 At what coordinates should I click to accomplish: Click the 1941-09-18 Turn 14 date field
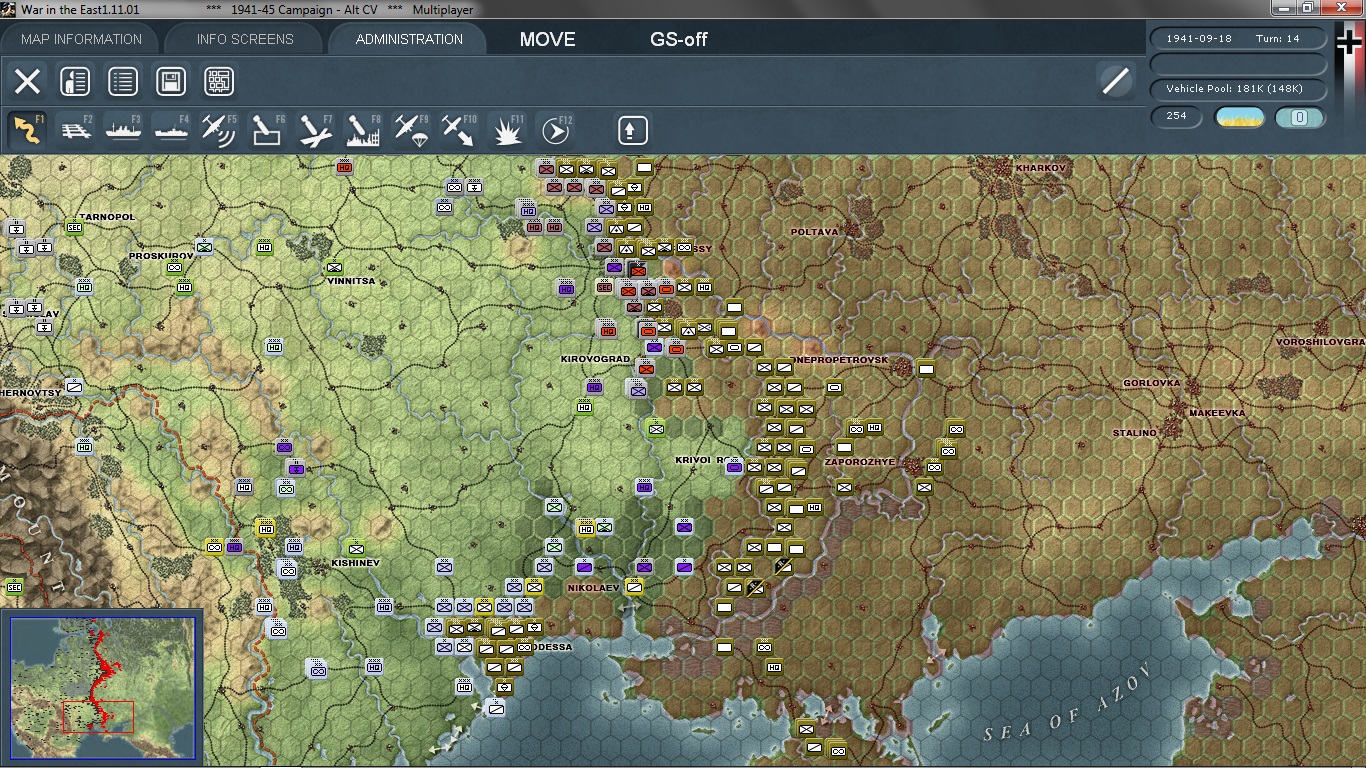1239,38
